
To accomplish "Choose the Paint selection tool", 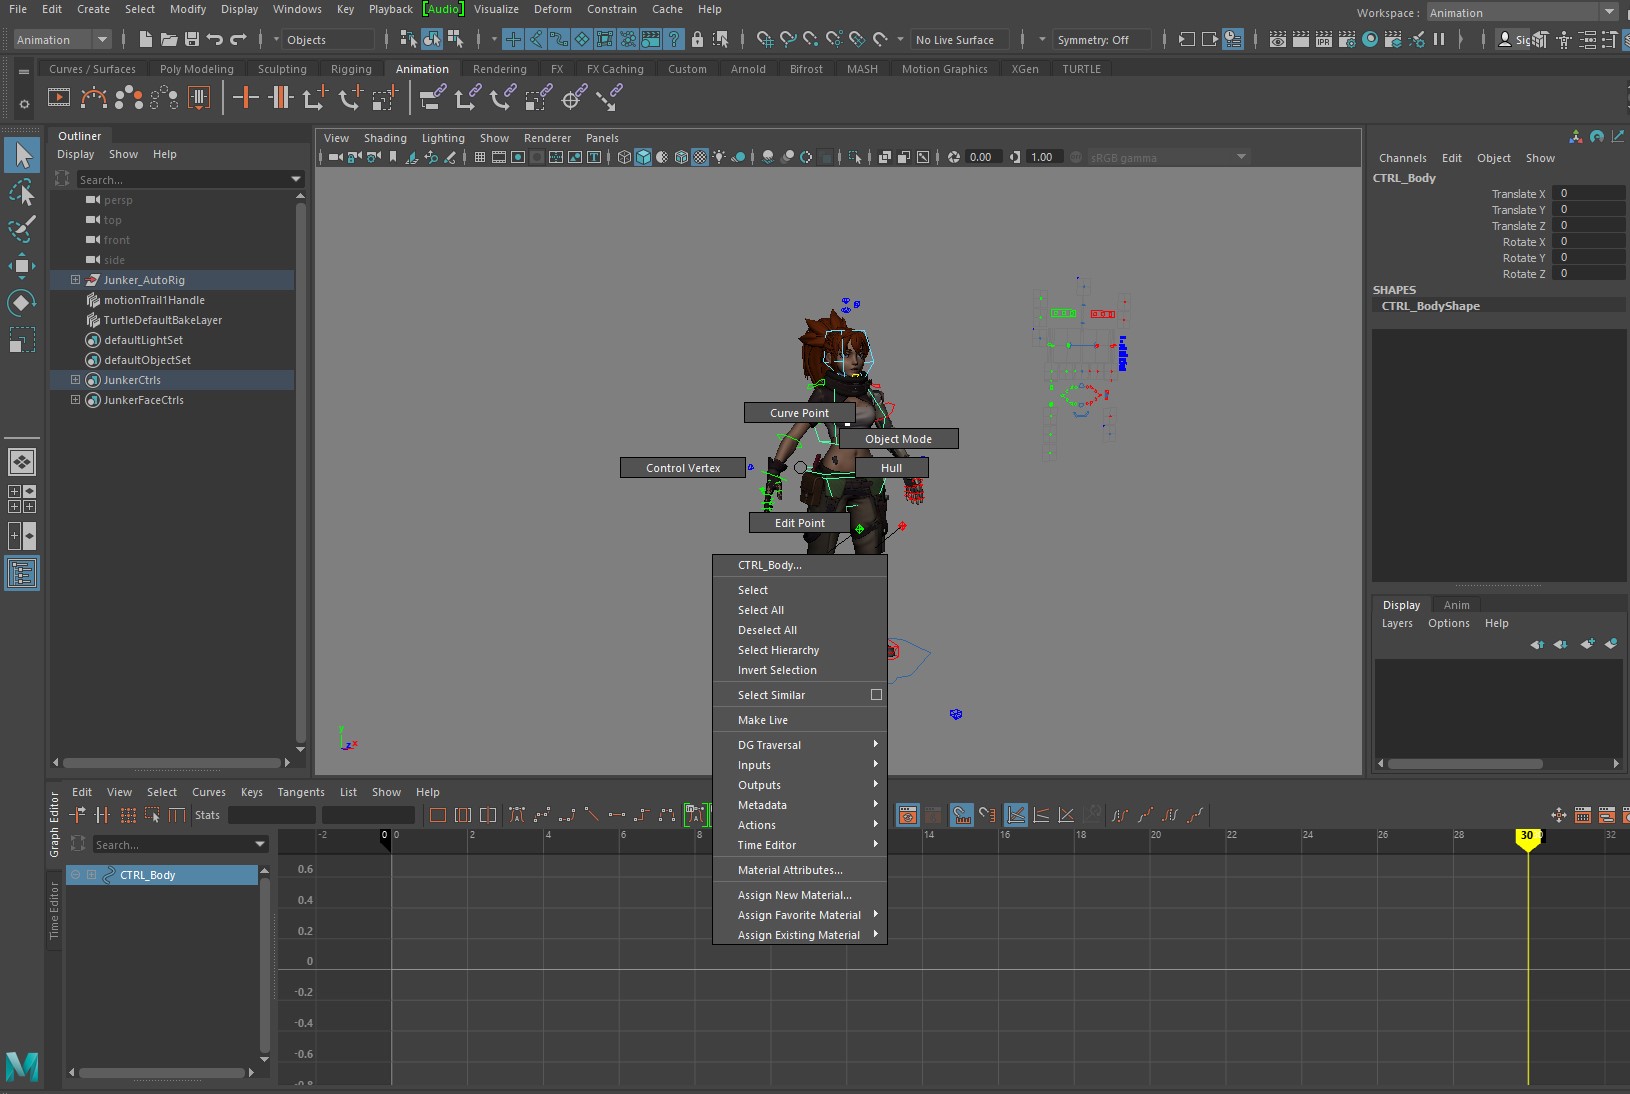I will [x=22, y=229].
